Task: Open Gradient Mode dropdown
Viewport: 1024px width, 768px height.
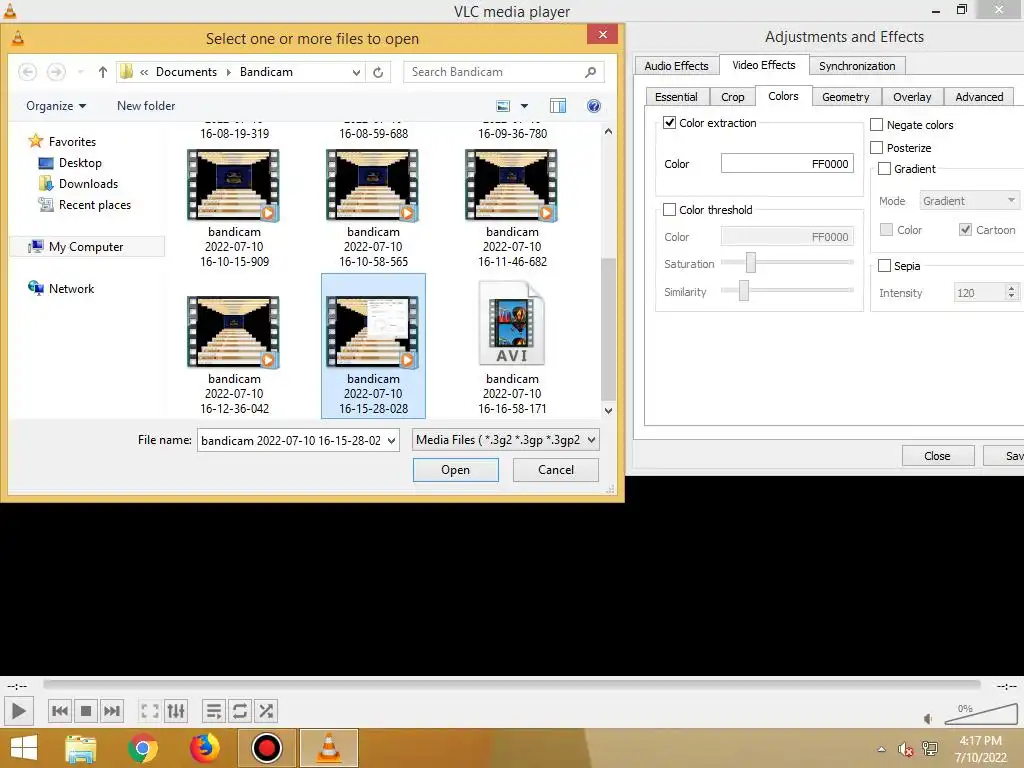Action: (x=969, y=200)
